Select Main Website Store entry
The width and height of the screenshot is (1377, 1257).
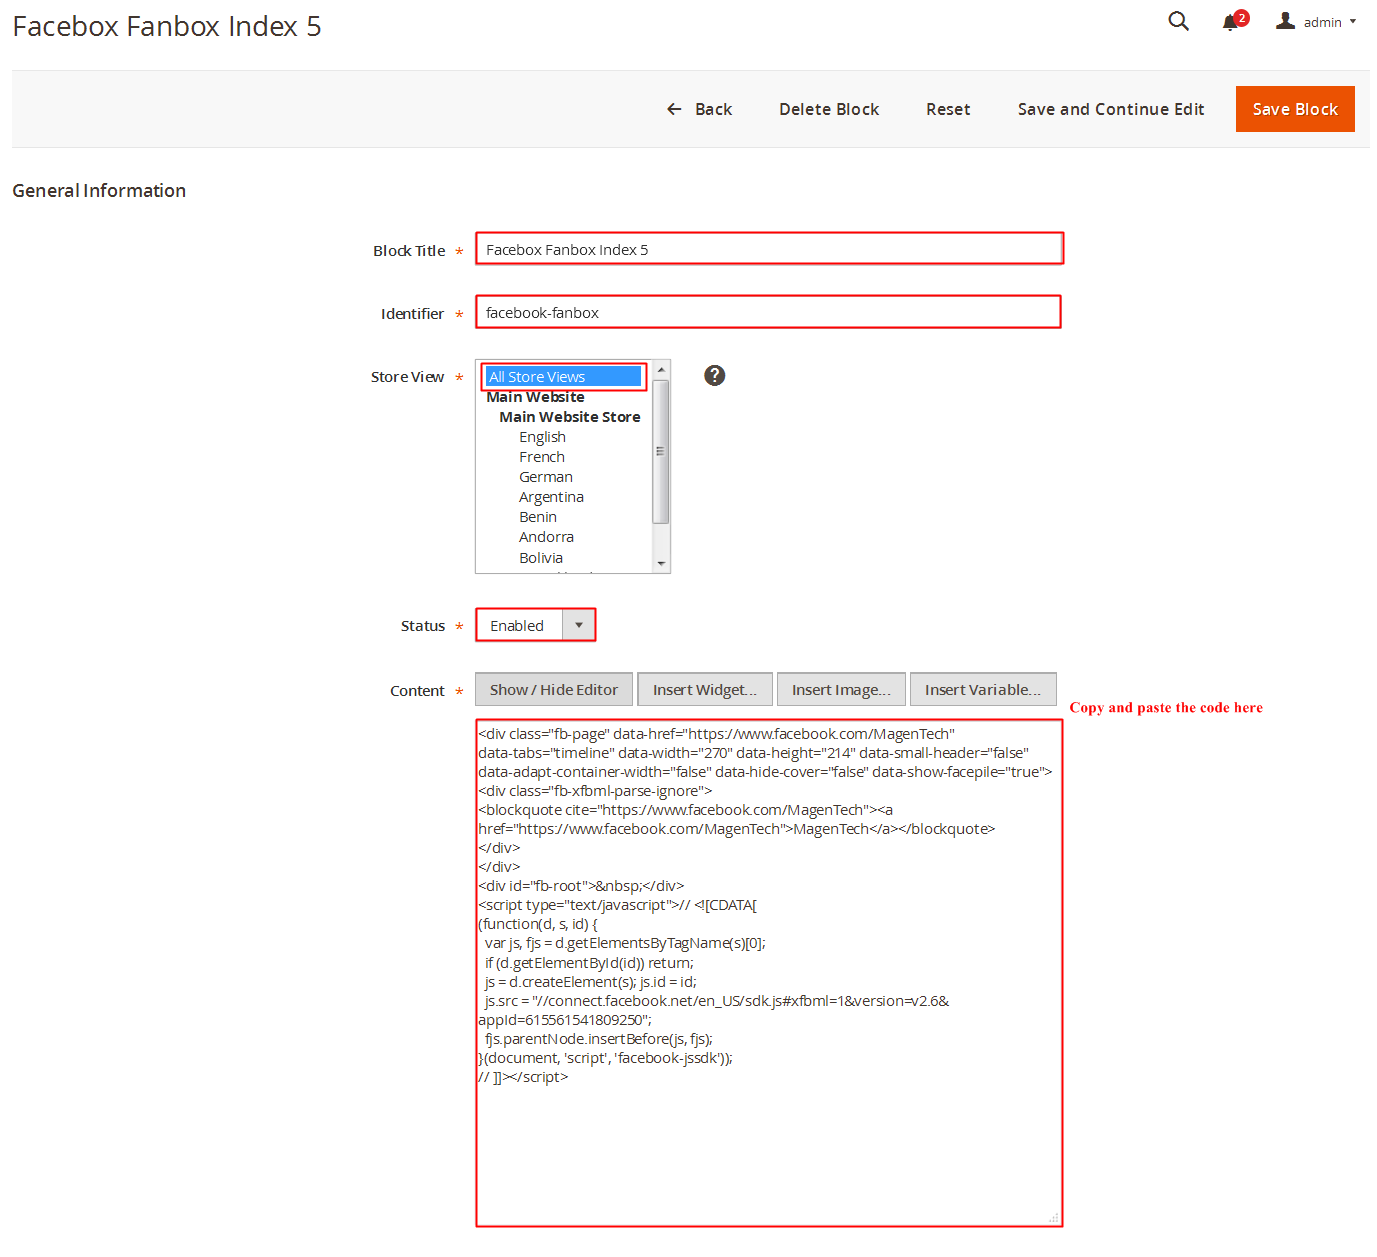pos(570,417)
